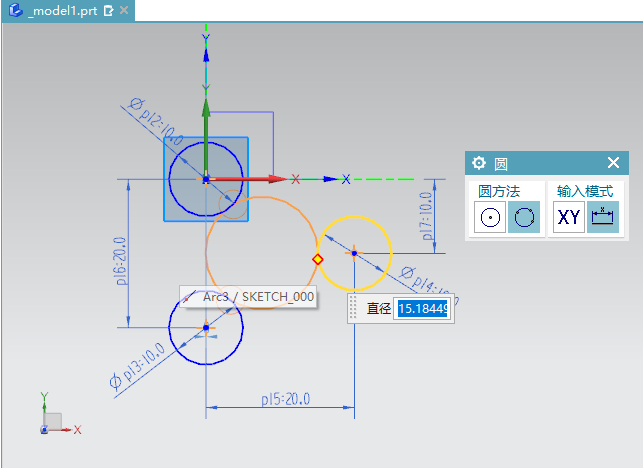Click the center point of the lower blue circle
The height and width of the screenshot is (468, 643).
coord(206,327)
